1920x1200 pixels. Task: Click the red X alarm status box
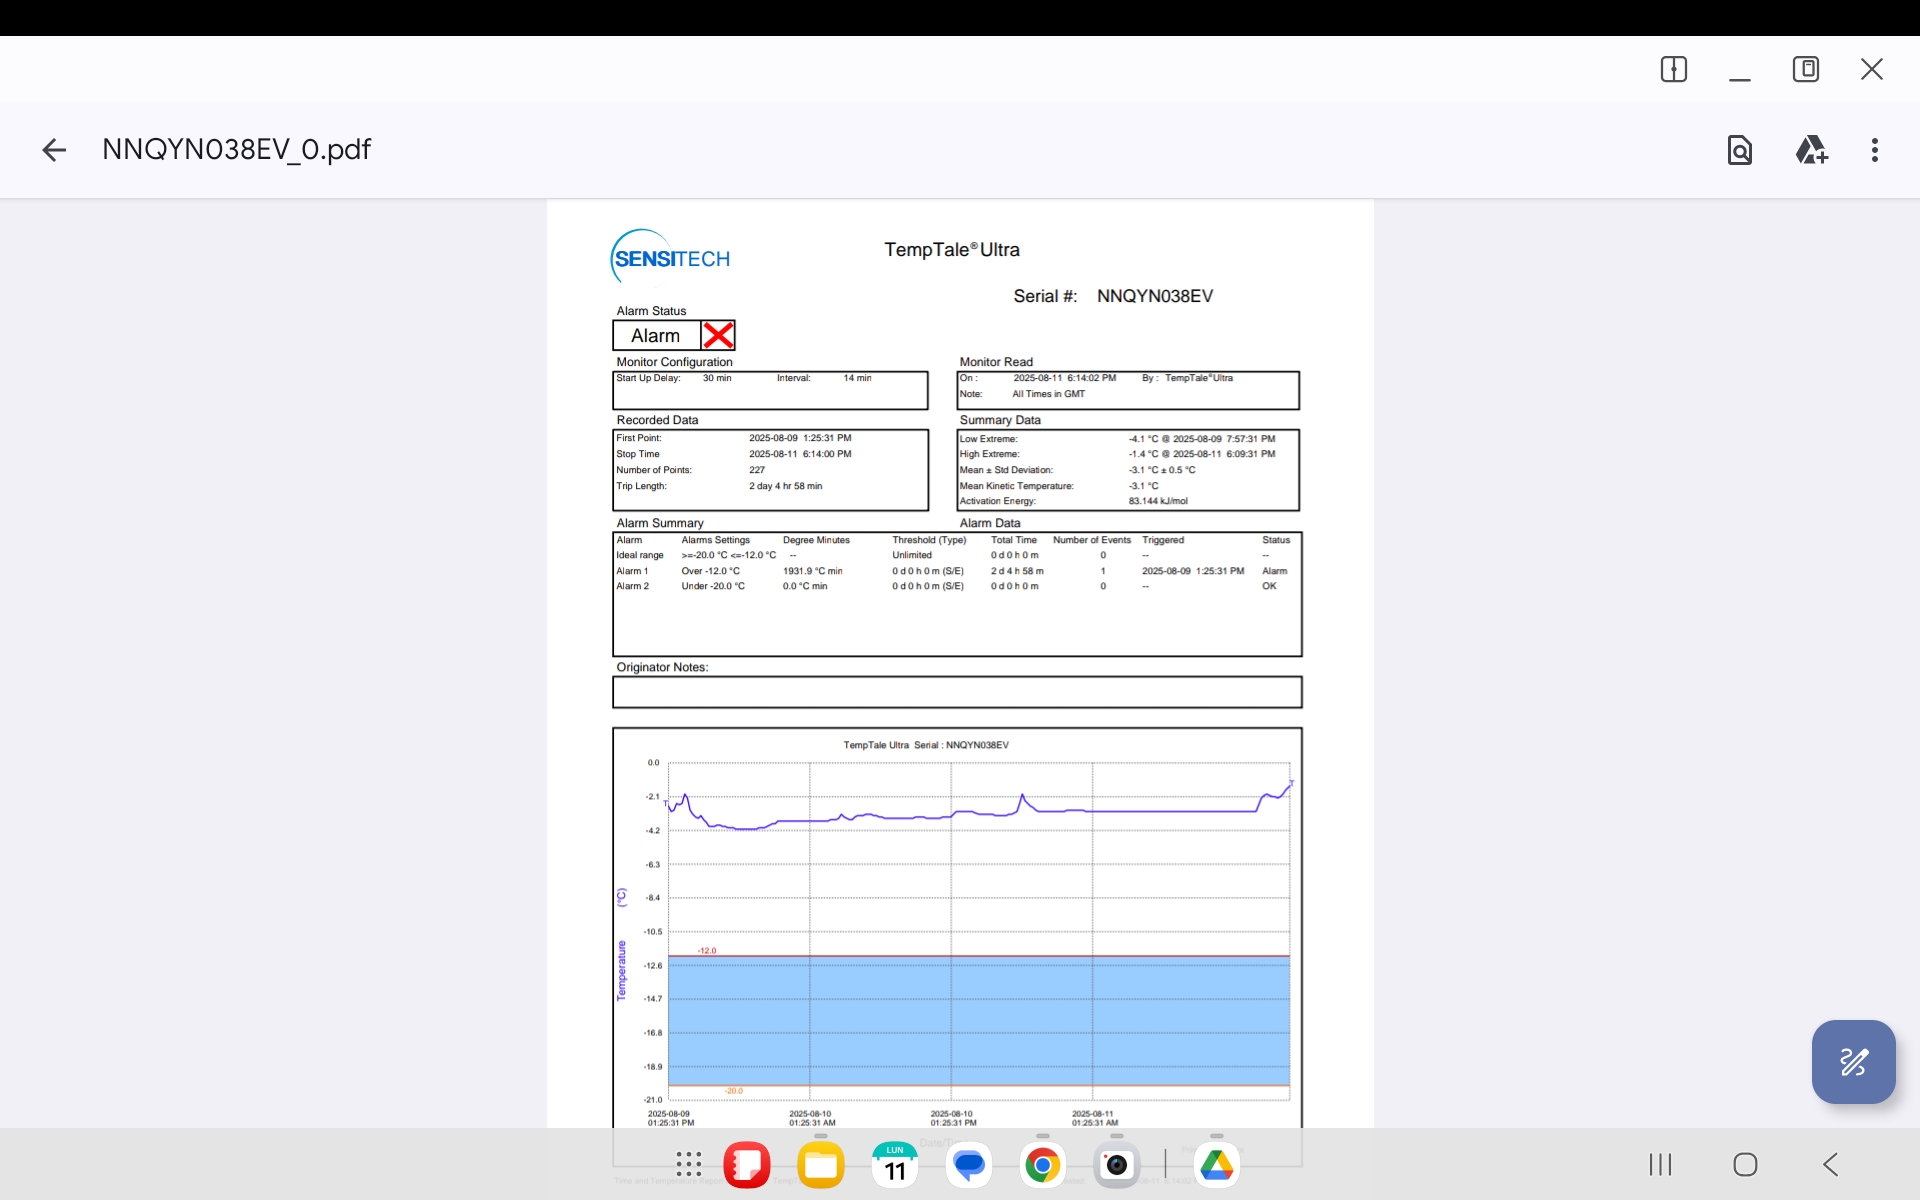[718, 335]
